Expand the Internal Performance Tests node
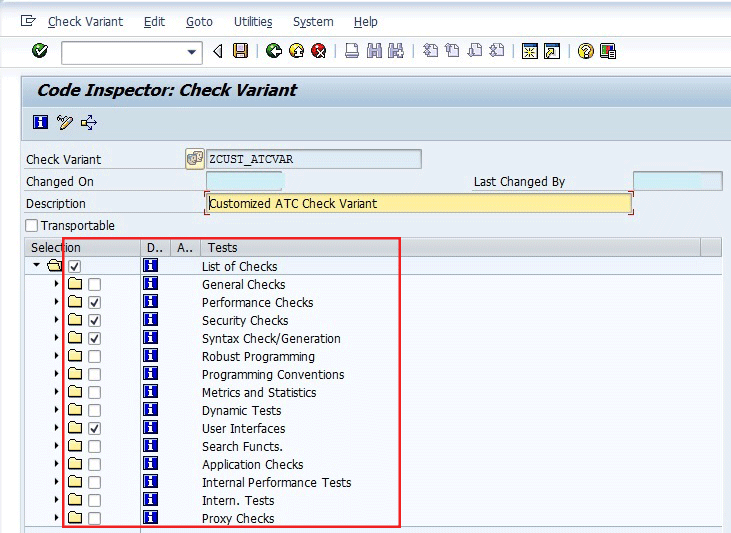Viewport: 731px width, 533px height. pyautogui.click(x=56, y=481)
